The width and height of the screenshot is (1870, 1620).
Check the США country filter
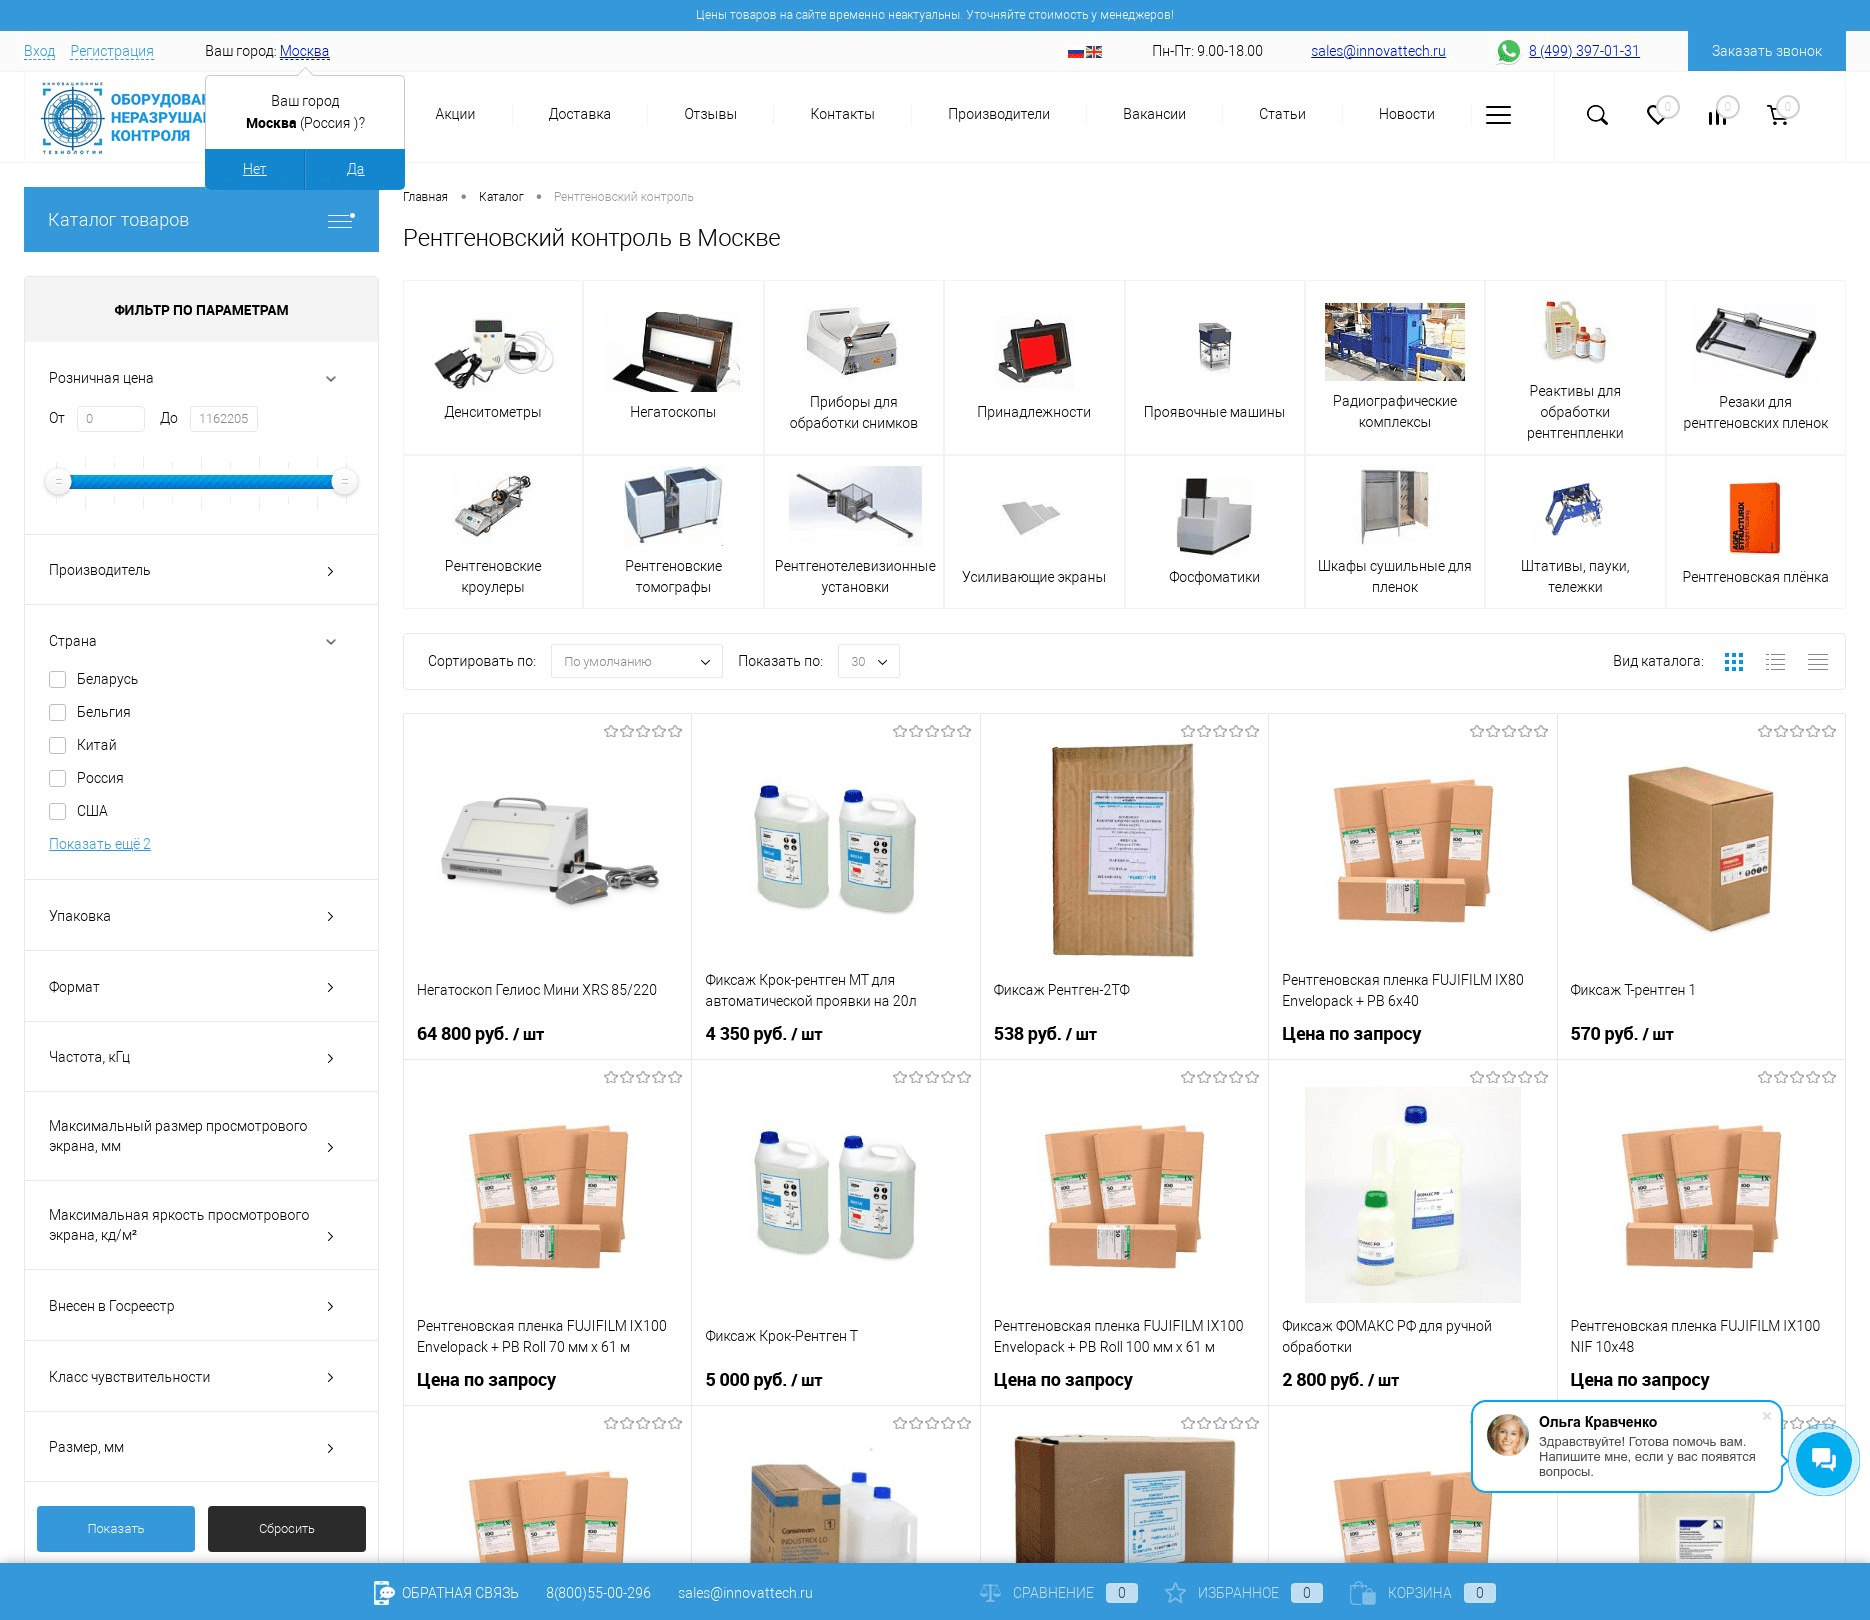58,812
